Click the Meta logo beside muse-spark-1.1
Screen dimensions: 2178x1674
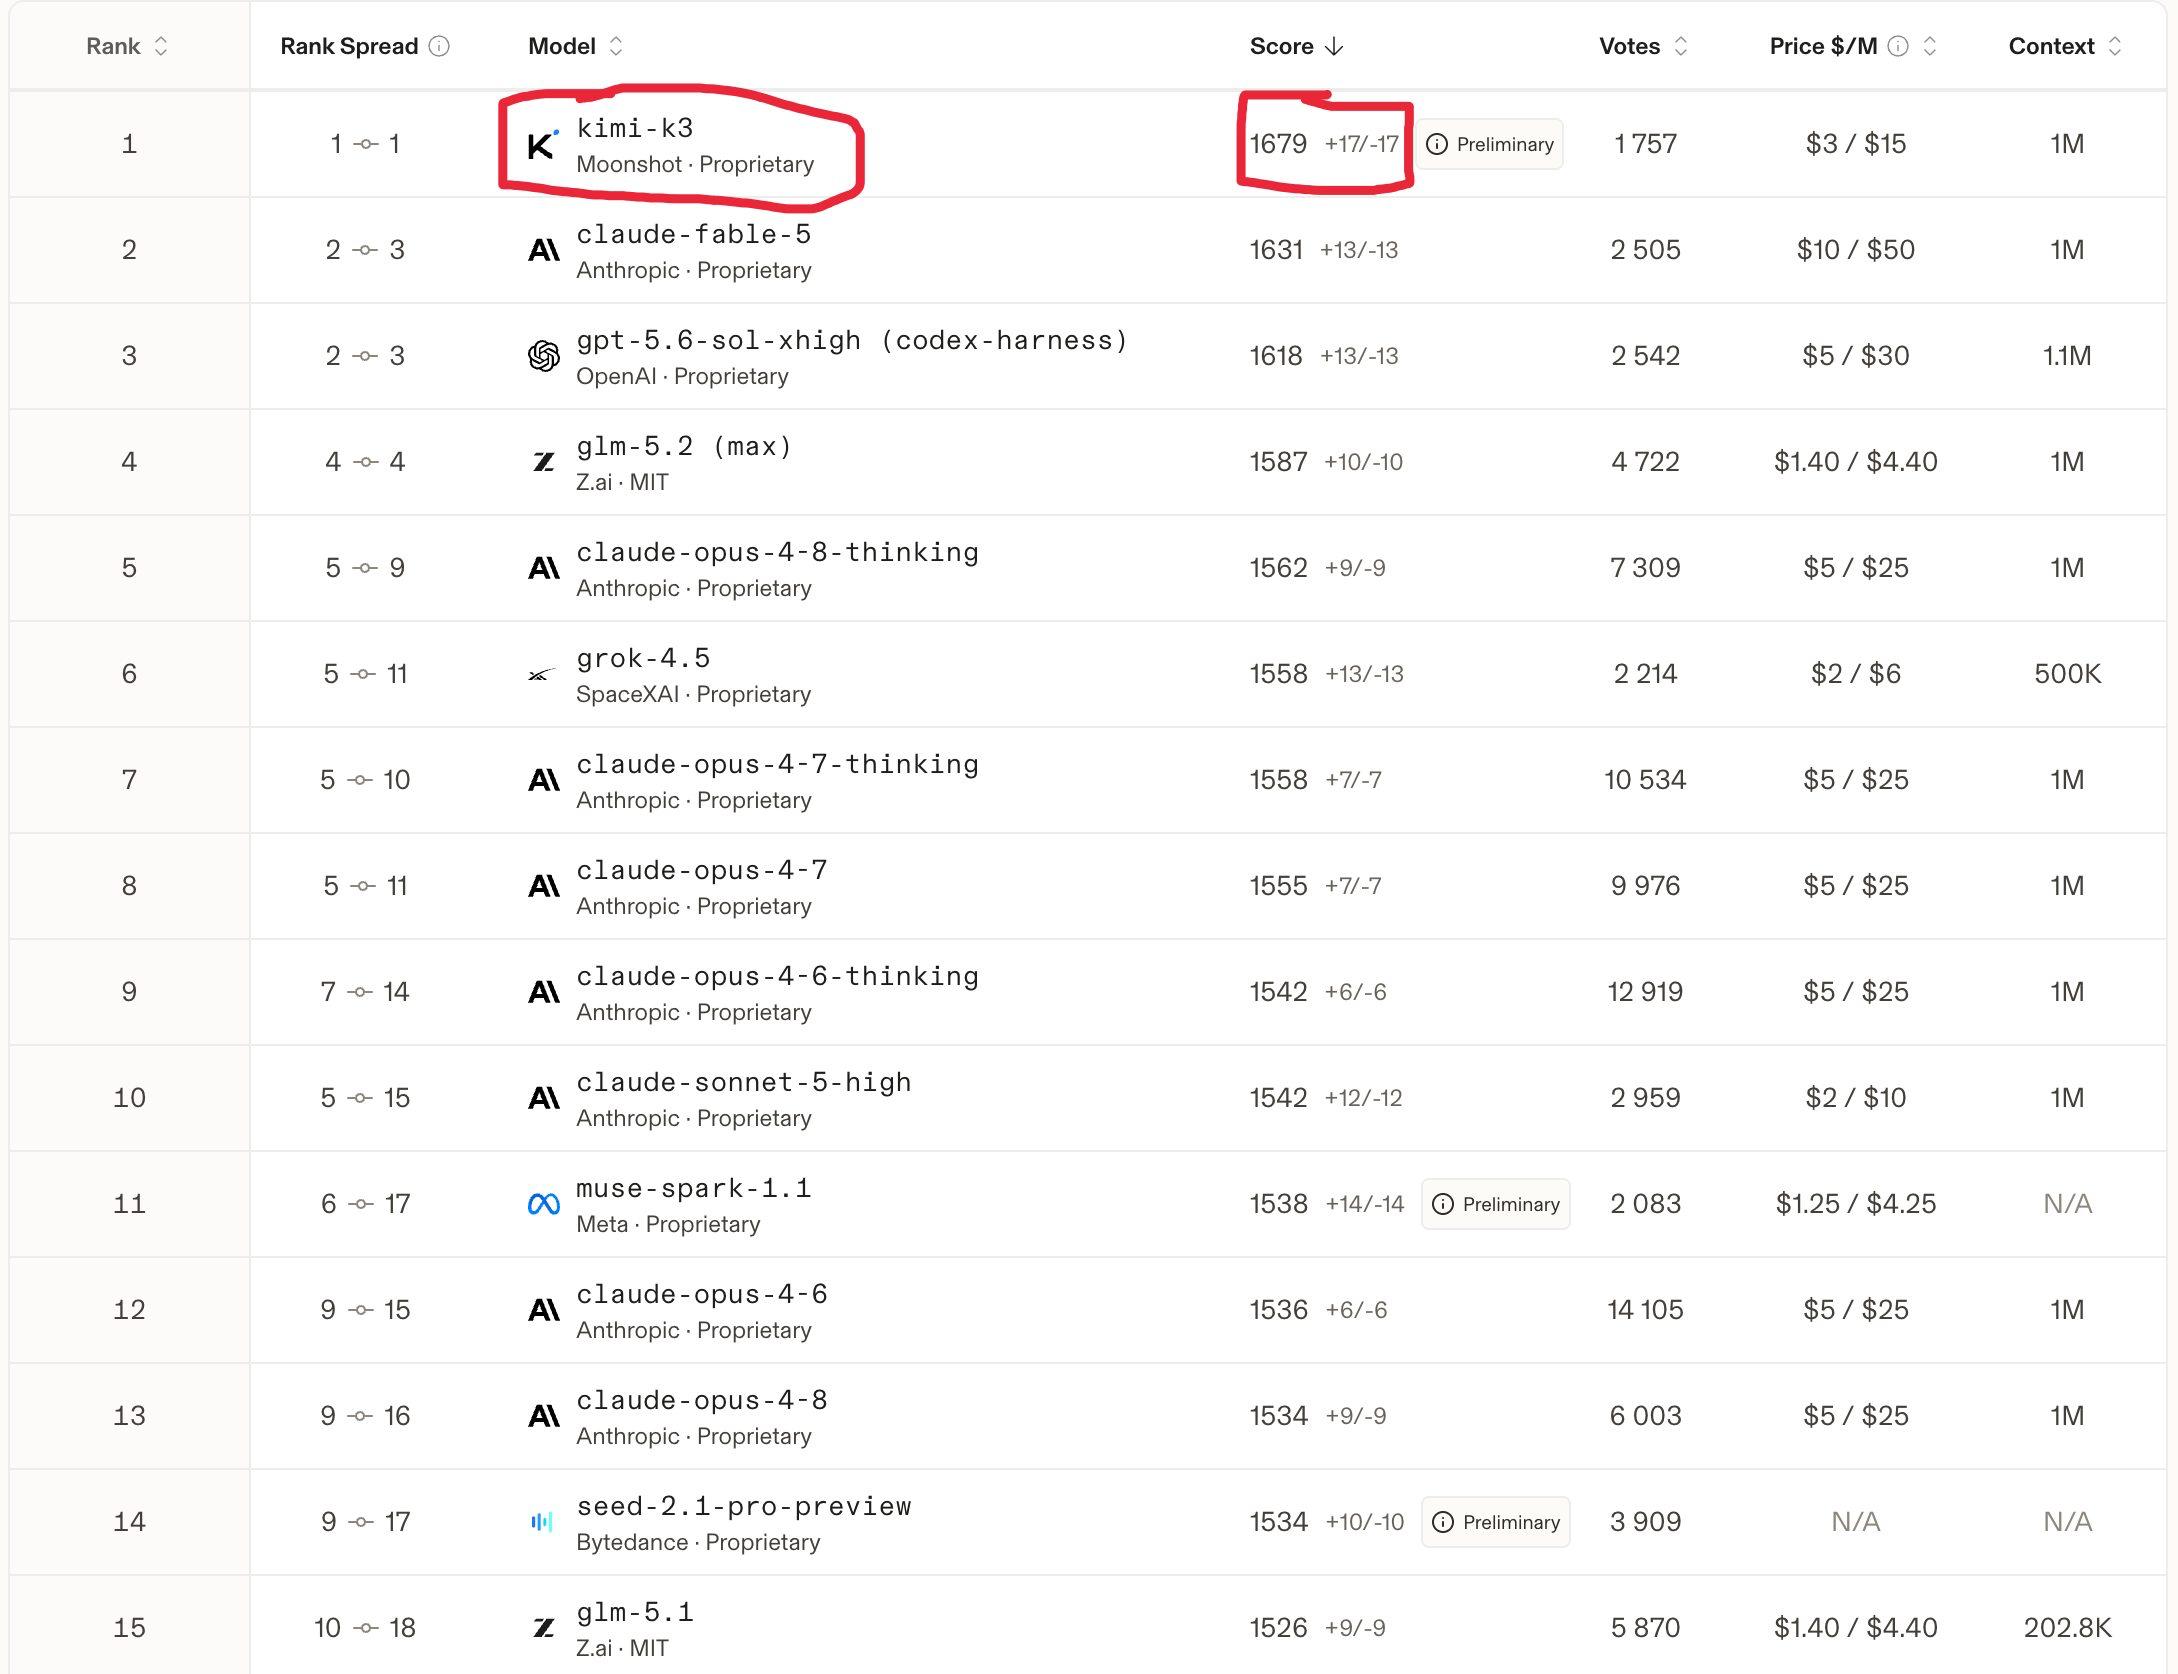(543, 1204)
